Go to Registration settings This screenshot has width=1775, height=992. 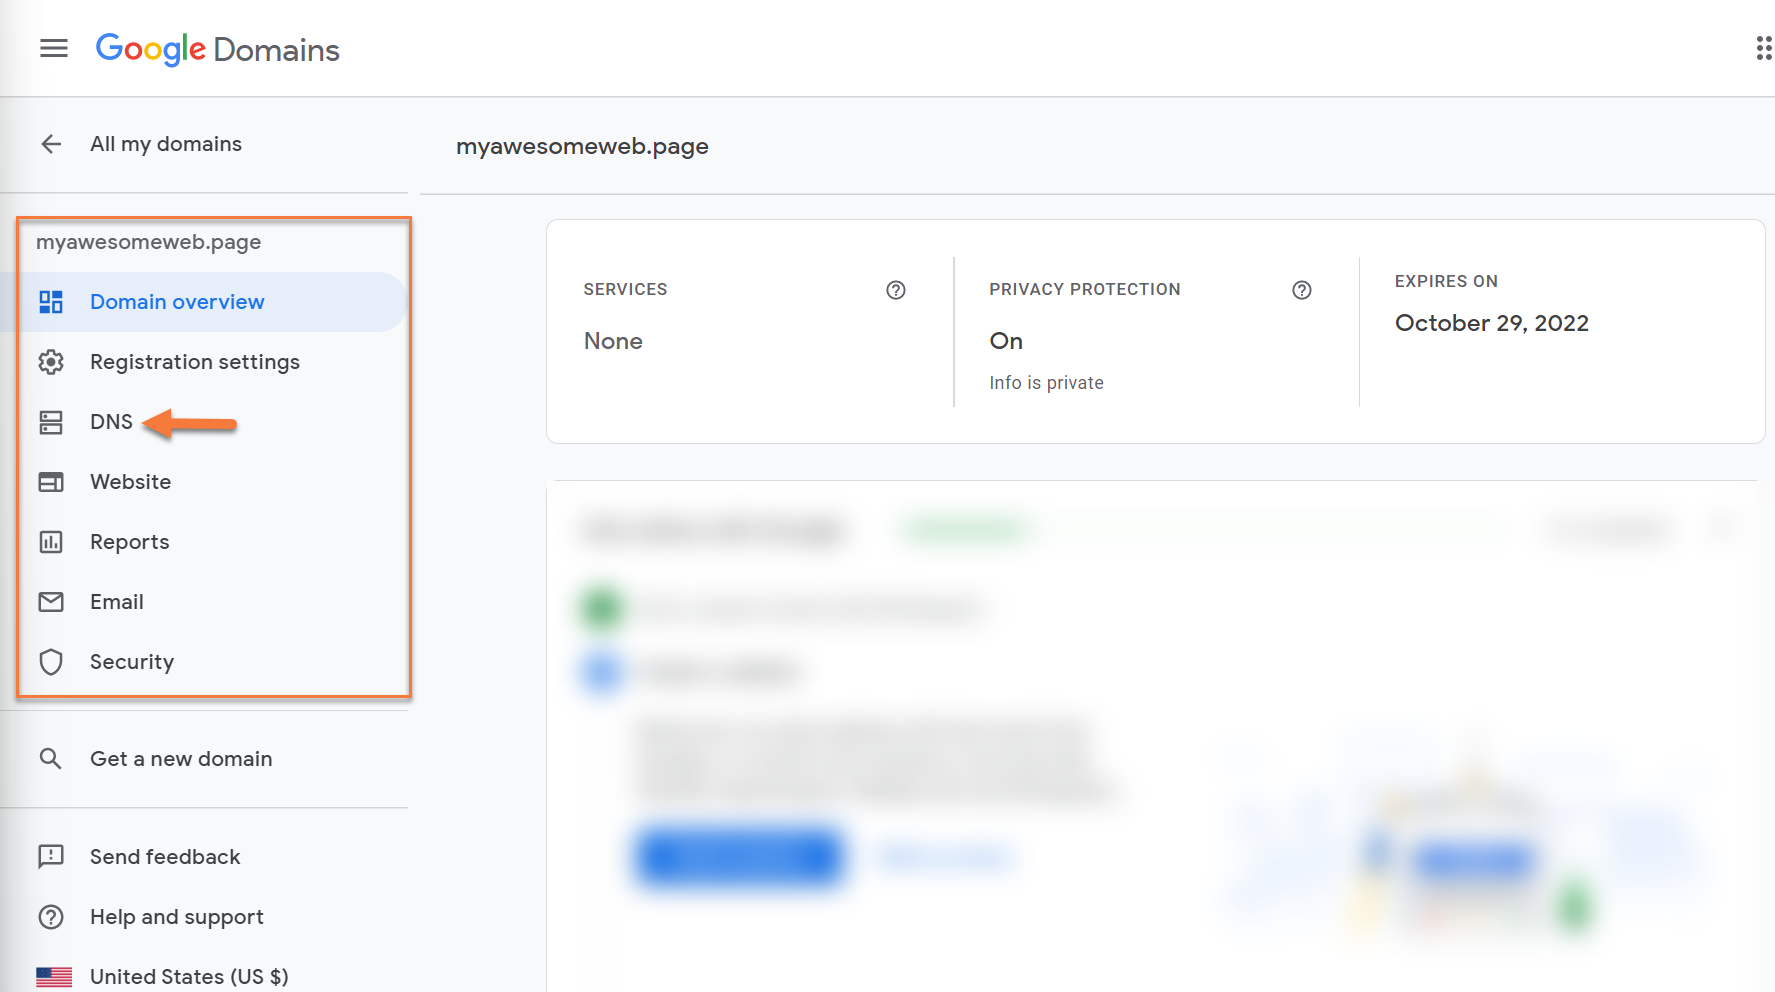point(194,362)
